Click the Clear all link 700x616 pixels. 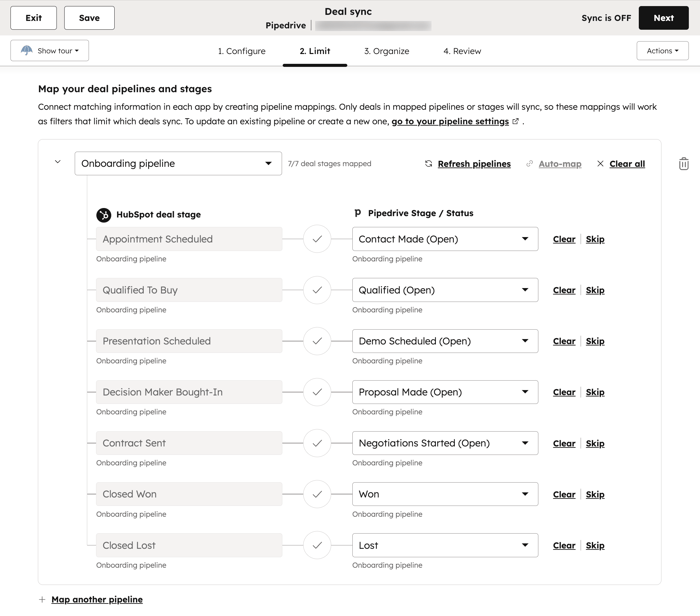627,164
